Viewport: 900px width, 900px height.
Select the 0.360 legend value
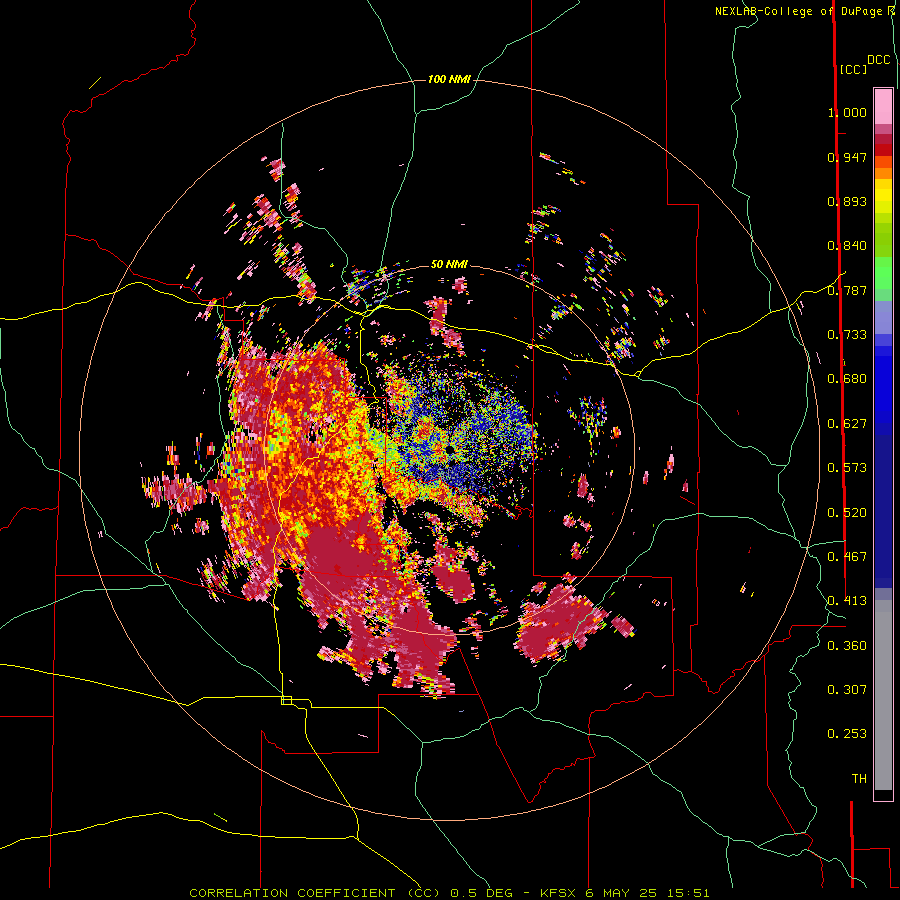(x=847, y=646)
